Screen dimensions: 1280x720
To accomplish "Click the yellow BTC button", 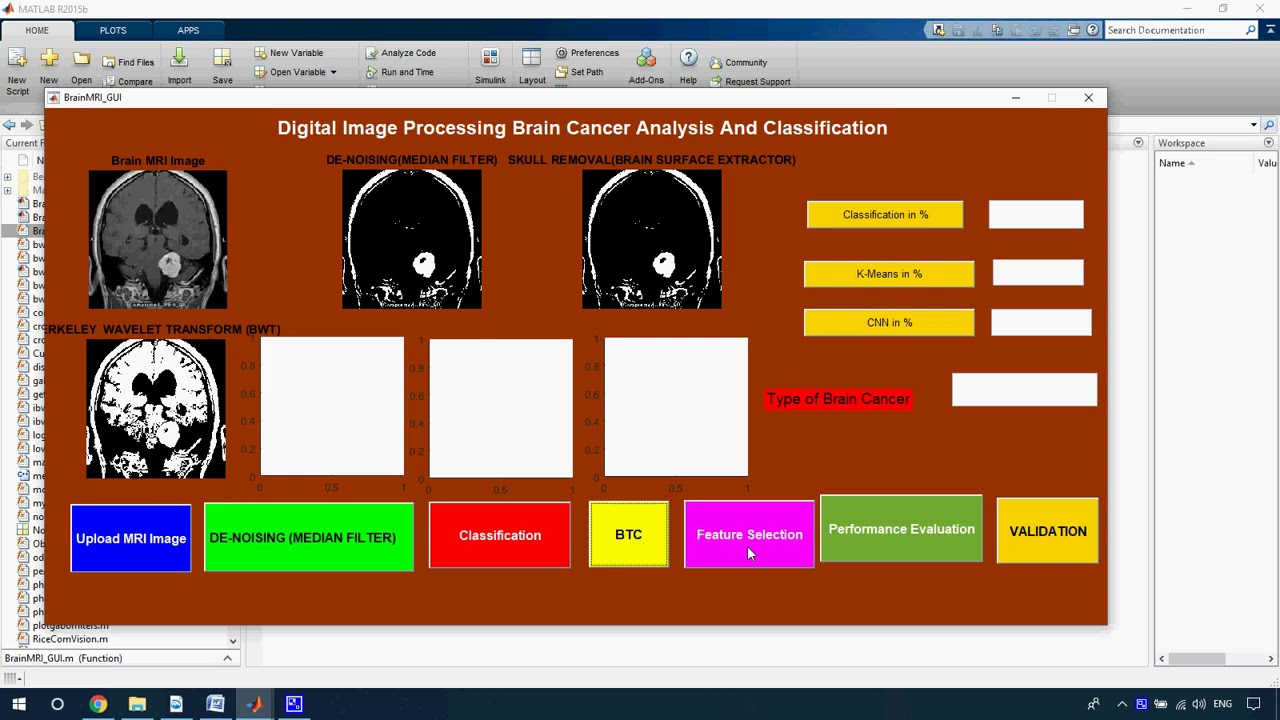I will pos(629,535).
